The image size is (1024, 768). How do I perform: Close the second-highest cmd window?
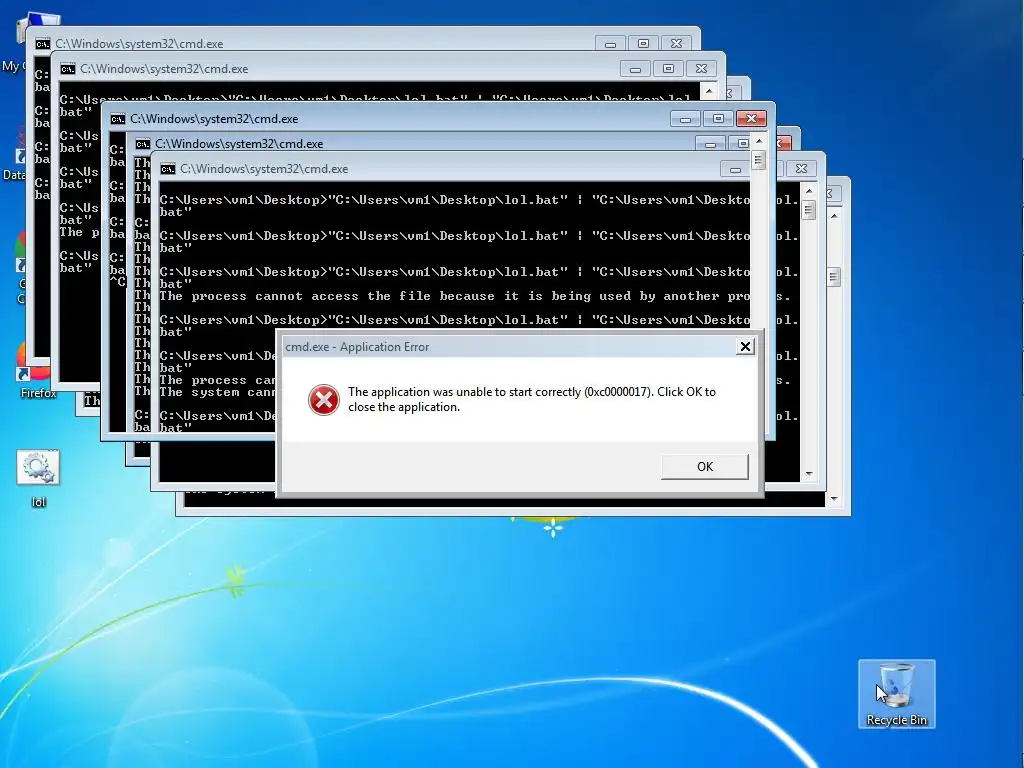[x=701, y=69]
